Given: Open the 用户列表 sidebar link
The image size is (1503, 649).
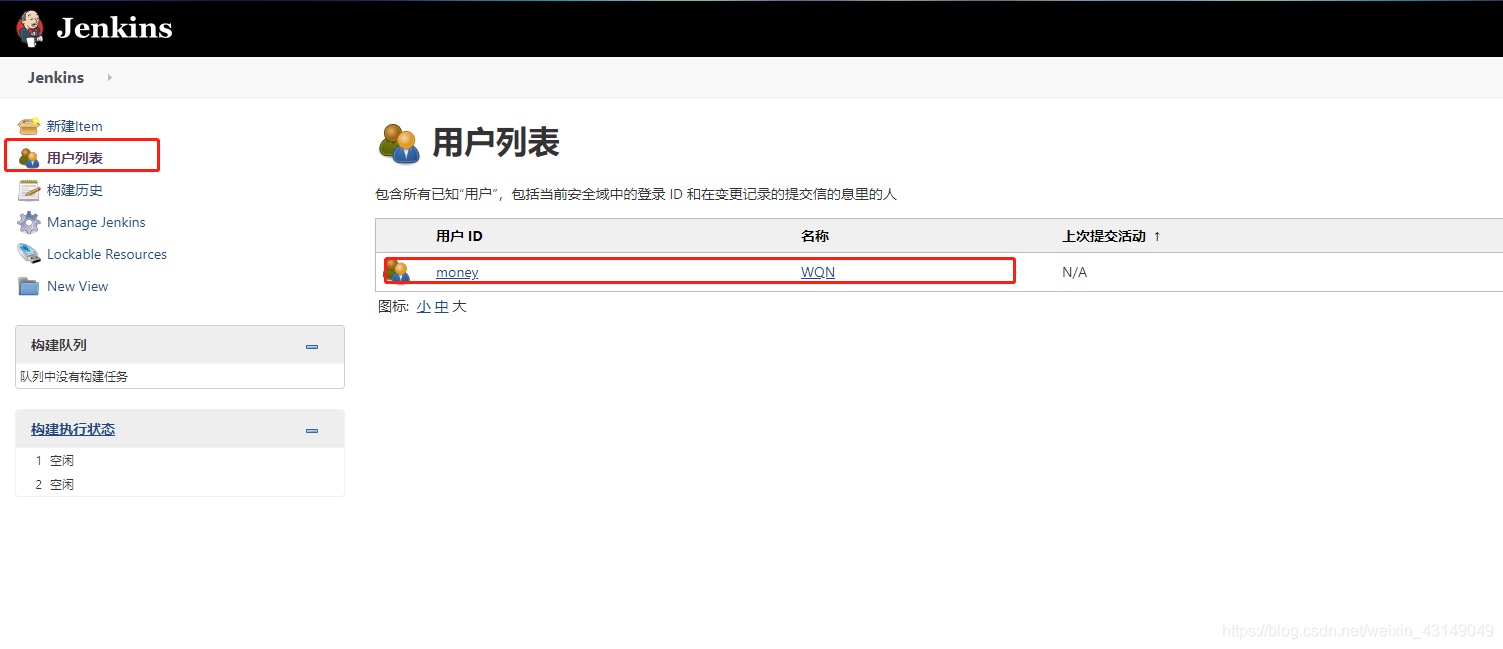Looking at the screenshot, I should (x=75, y=158).
